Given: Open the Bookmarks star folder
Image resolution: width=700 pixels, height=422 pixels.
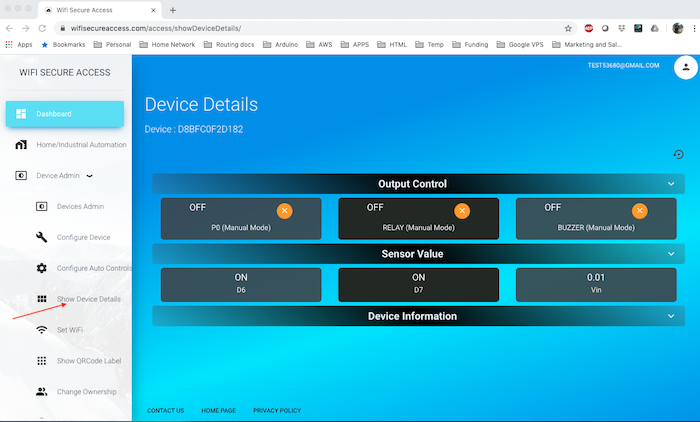Looking at the screenshot, I should point(63,45).
